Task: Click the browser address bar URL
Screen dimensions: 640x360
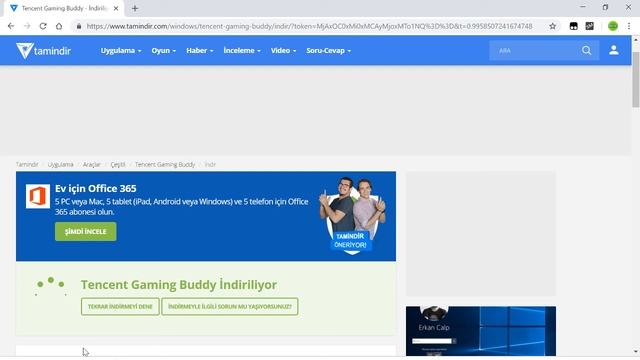Action: tap(309, 26)
